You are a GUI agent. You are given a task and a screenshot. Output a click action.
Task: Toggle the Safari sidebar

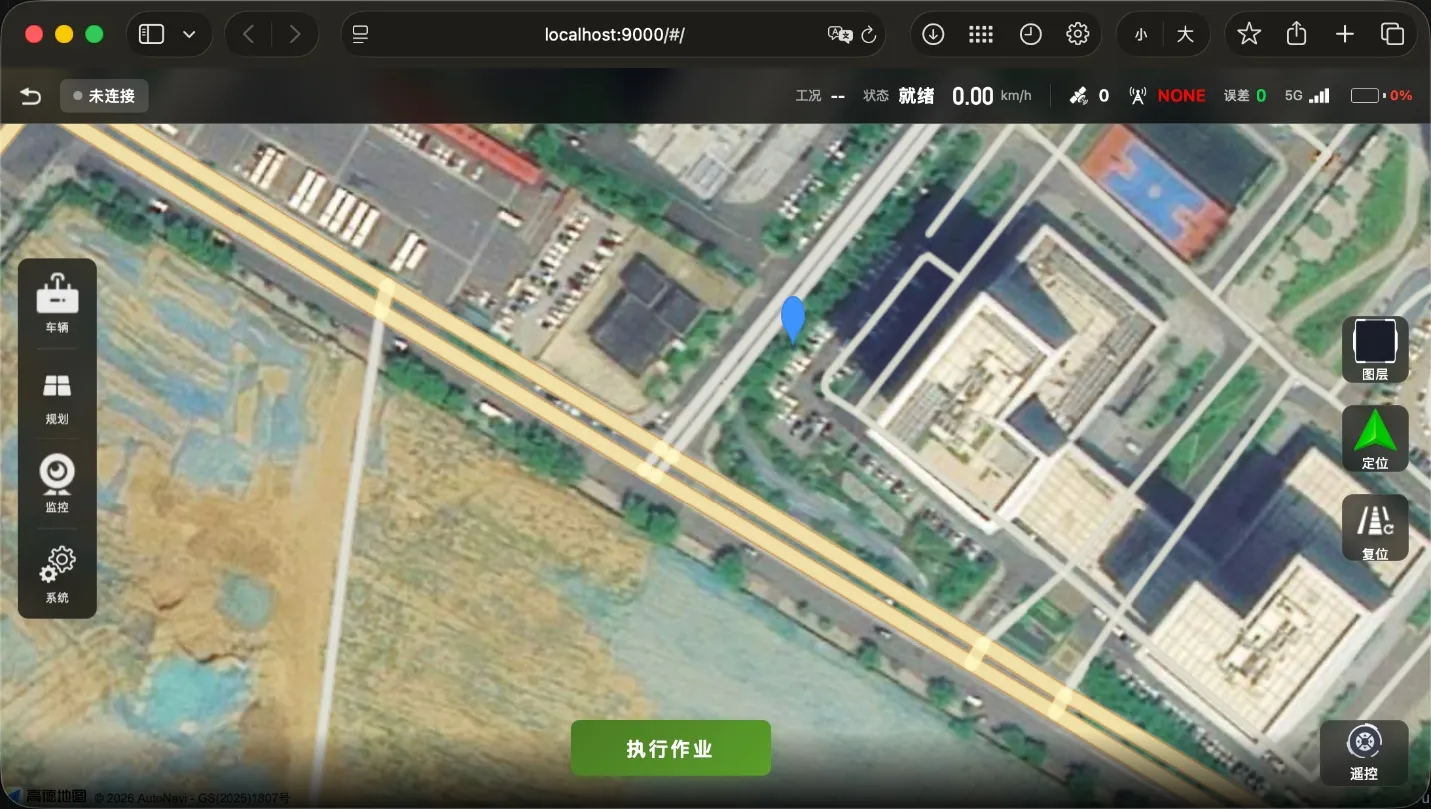click(151, 35)
